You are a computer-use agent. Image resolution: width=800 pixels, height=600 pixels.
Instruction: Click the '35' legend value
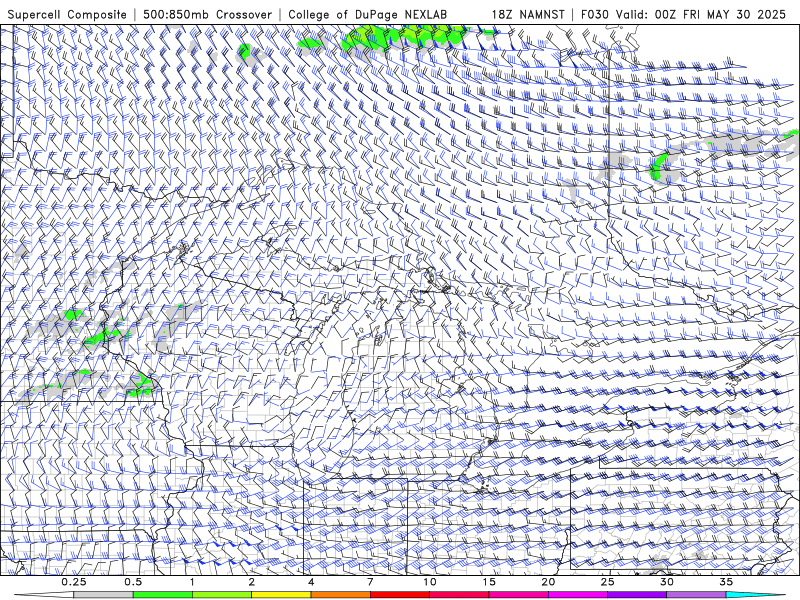pyautogui.click(x=727, y=582)
